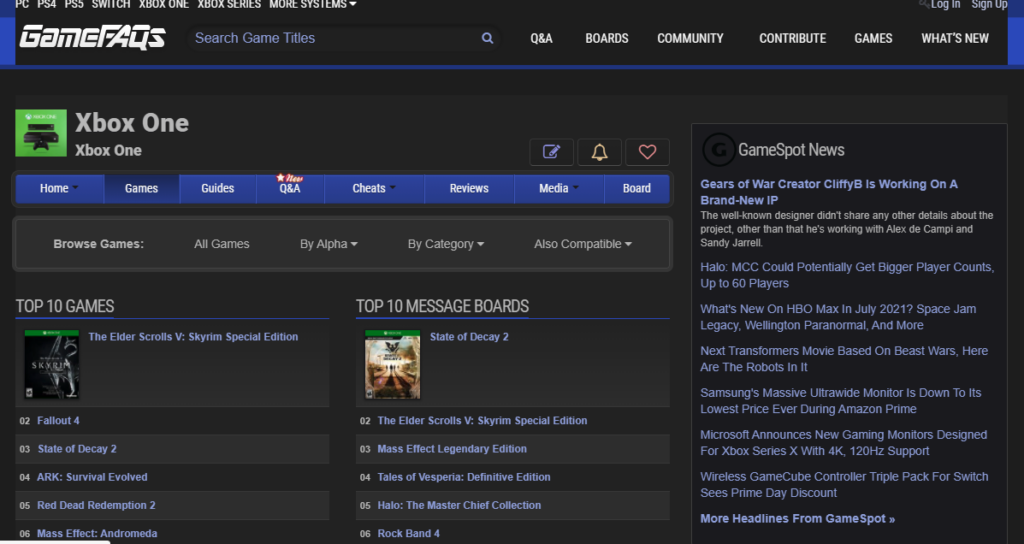Open What's New On HBO Max article
The width and height of the screenshot is (1024, 544).
click(838, 317)
